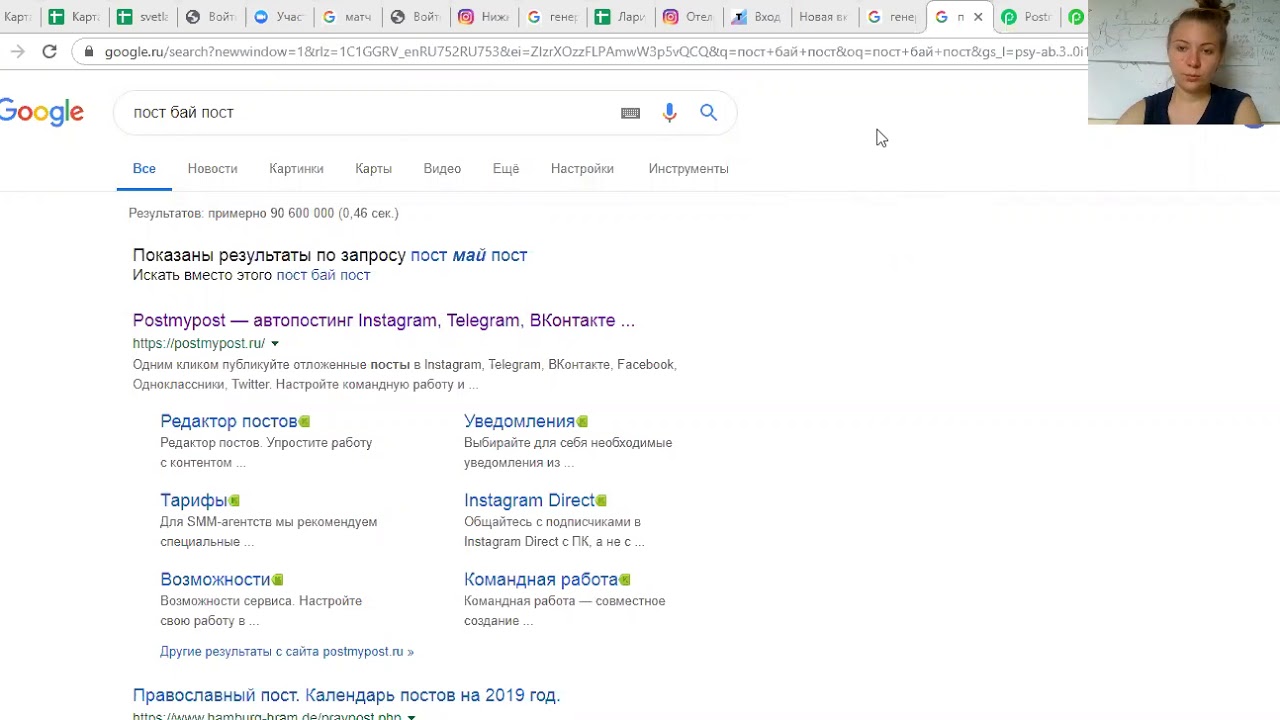
Task: Expand dropdown arrow next to postmypost.ru URL
Action: (275, 344)
